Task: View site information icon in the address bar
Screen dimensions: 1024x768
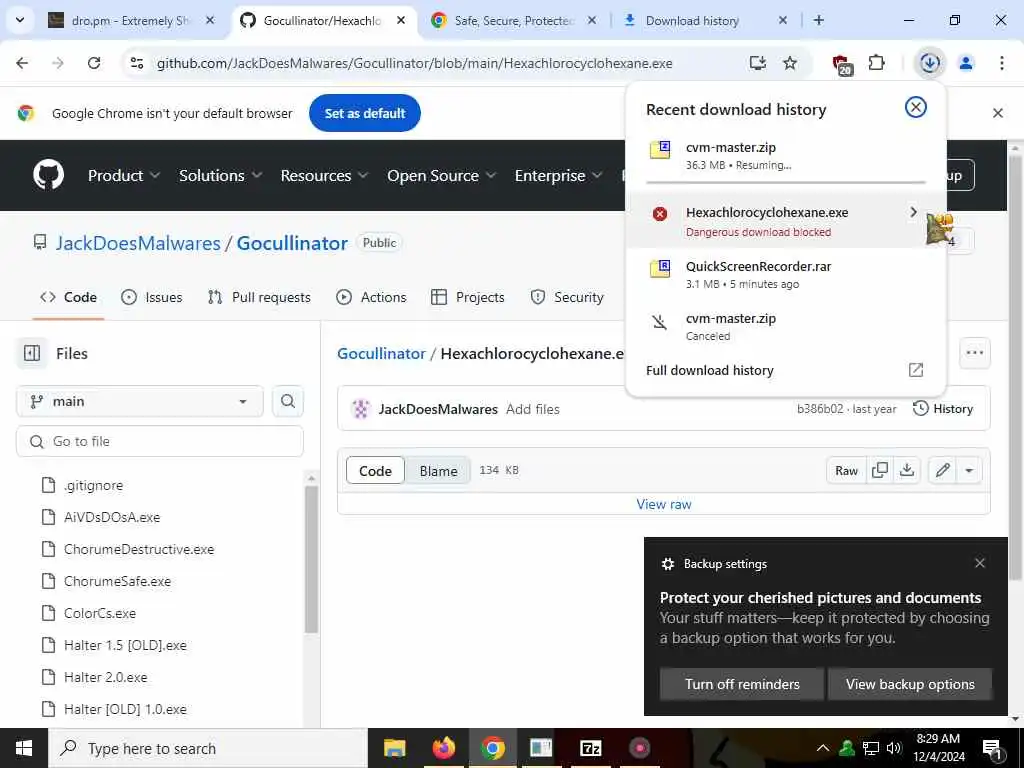Action: 137,63
